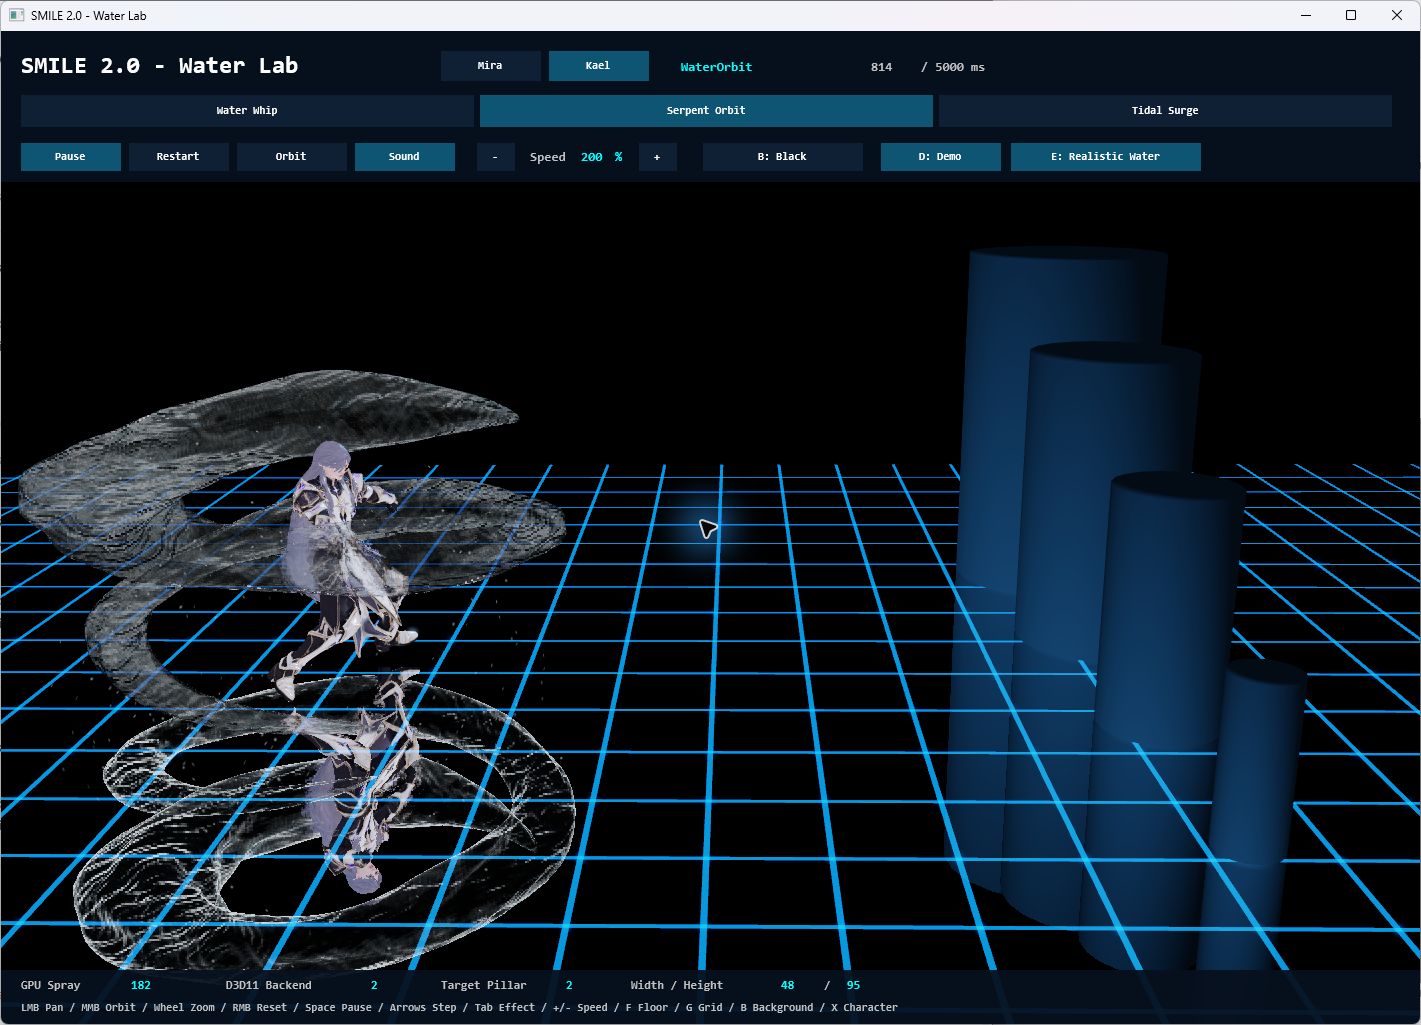
Task: Click the Width / Height status label
Action: [677, 985]
